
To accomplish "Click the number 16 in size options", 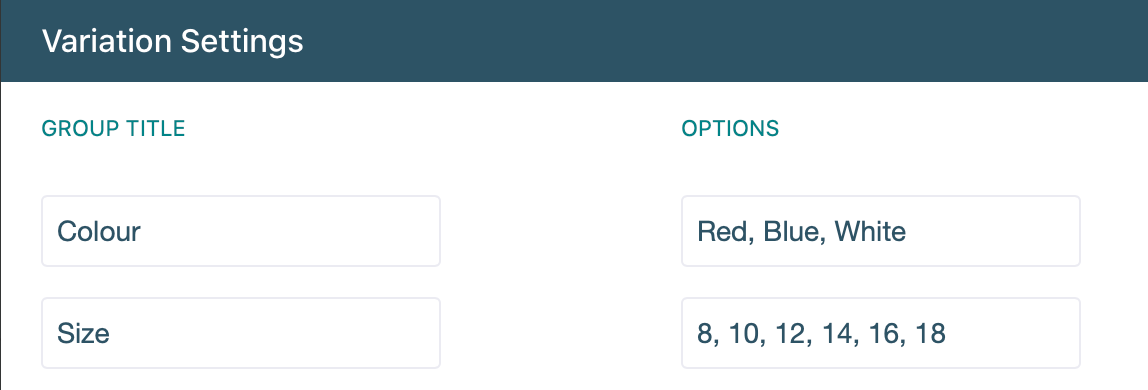I will click(x=886, y=334).
